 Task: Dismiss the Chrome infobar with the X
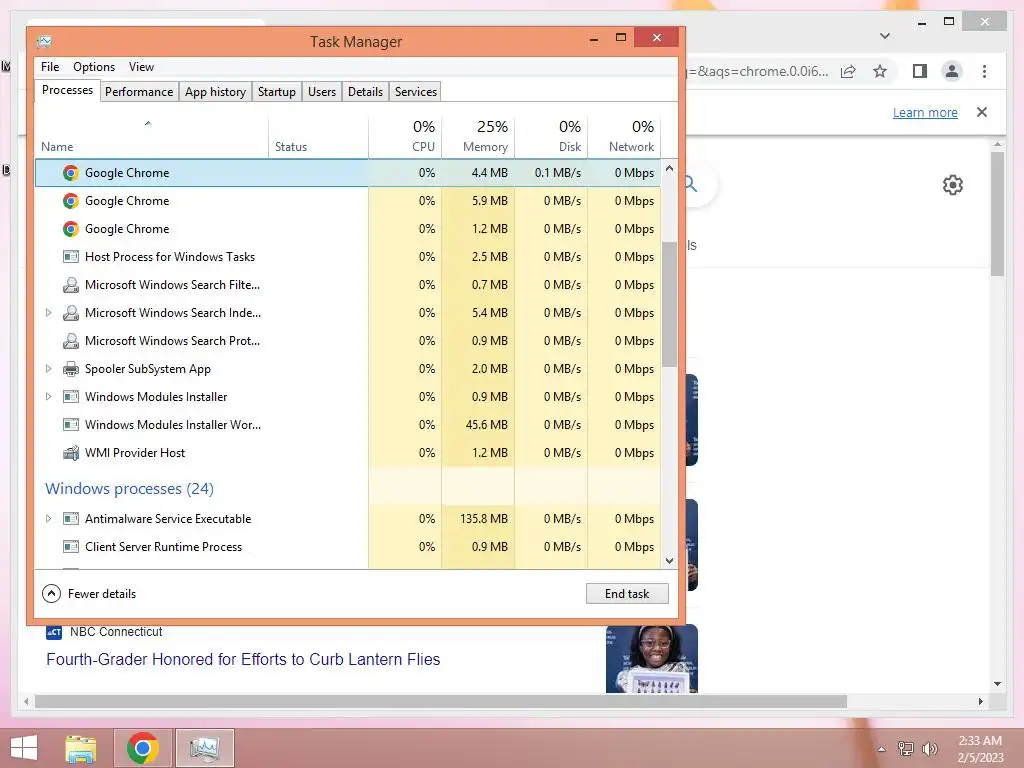pos(982,112)
